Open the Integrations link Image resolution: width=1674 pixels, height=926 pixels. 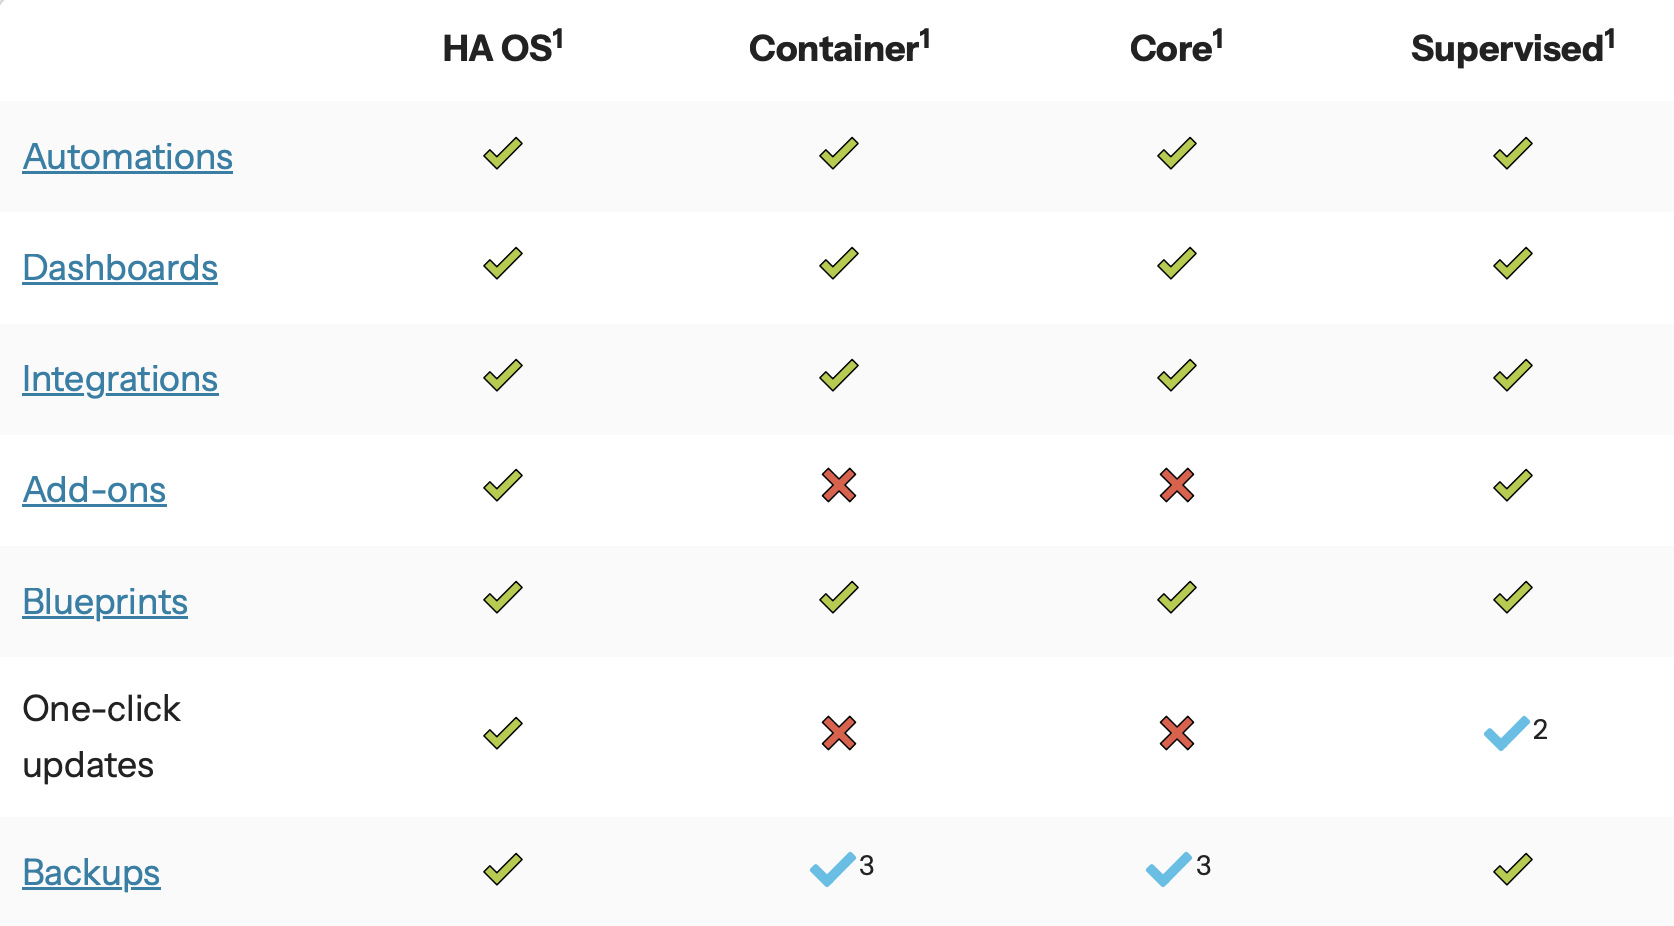click(x=120, y=379)
